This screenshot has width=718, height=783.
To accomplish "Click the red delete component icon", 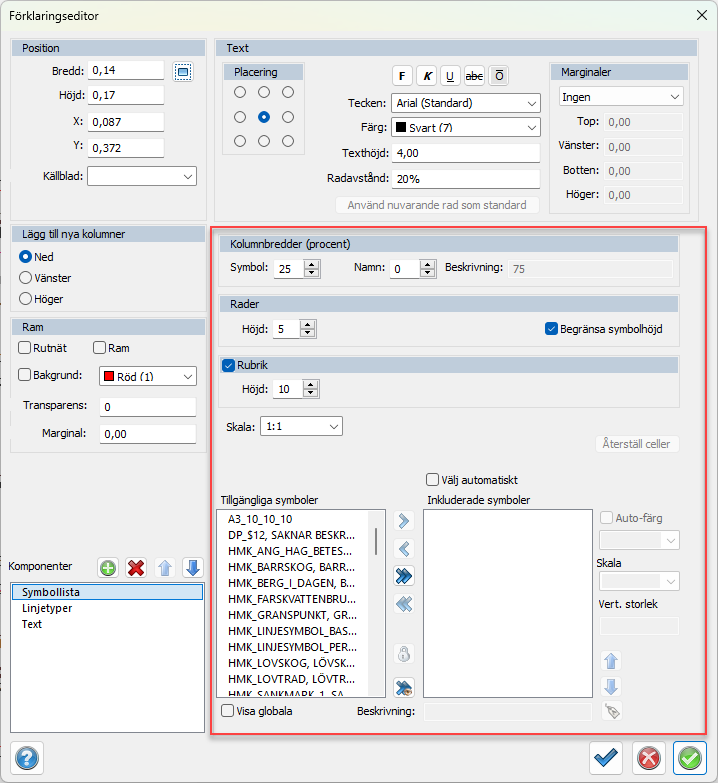I will pyautogui.click(x=136, y=568).
